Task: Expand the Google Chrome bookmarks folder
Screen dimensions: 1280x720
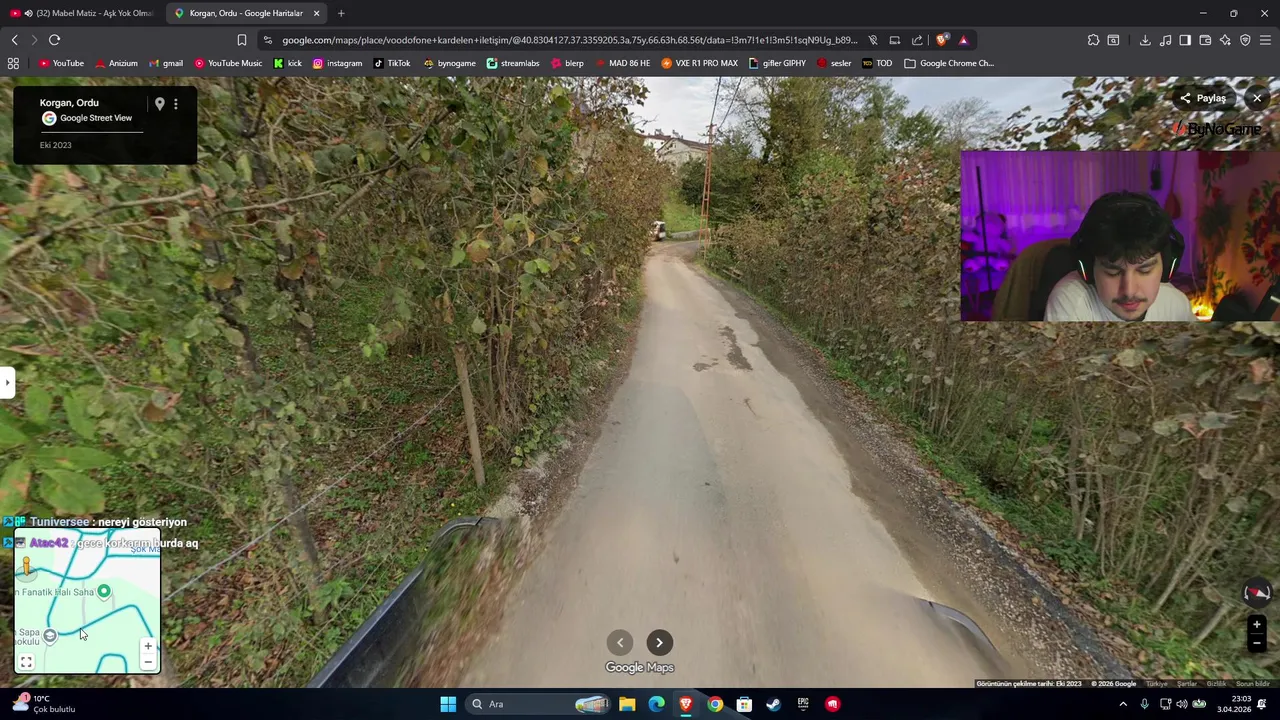Action: coord(949,63)
